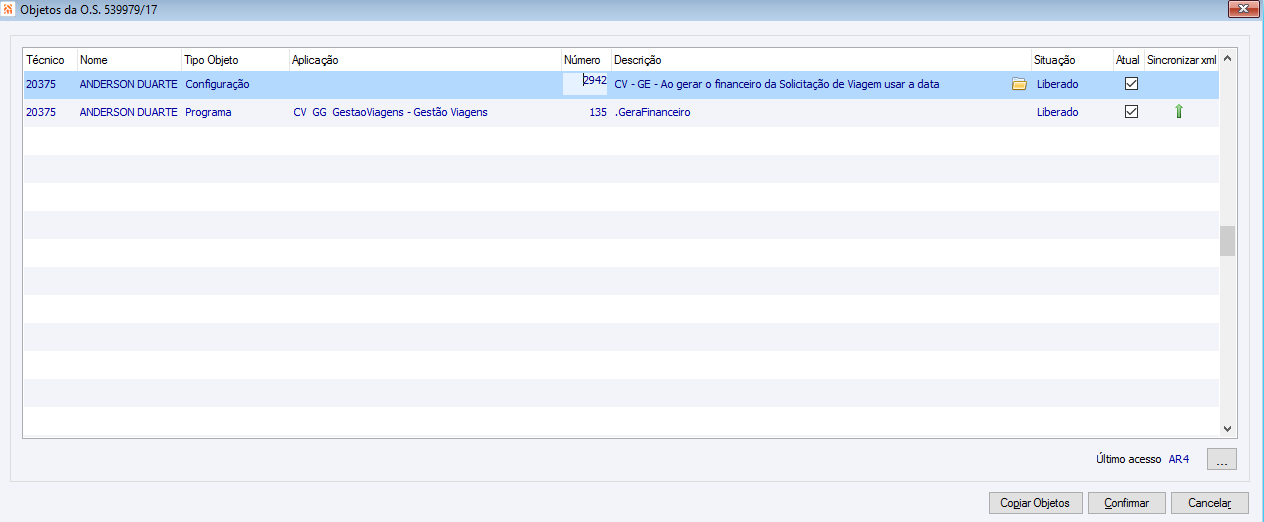
Task: Click the scrollbar's down arrow
Action: pyautogui.click(x=1228, y=428)
